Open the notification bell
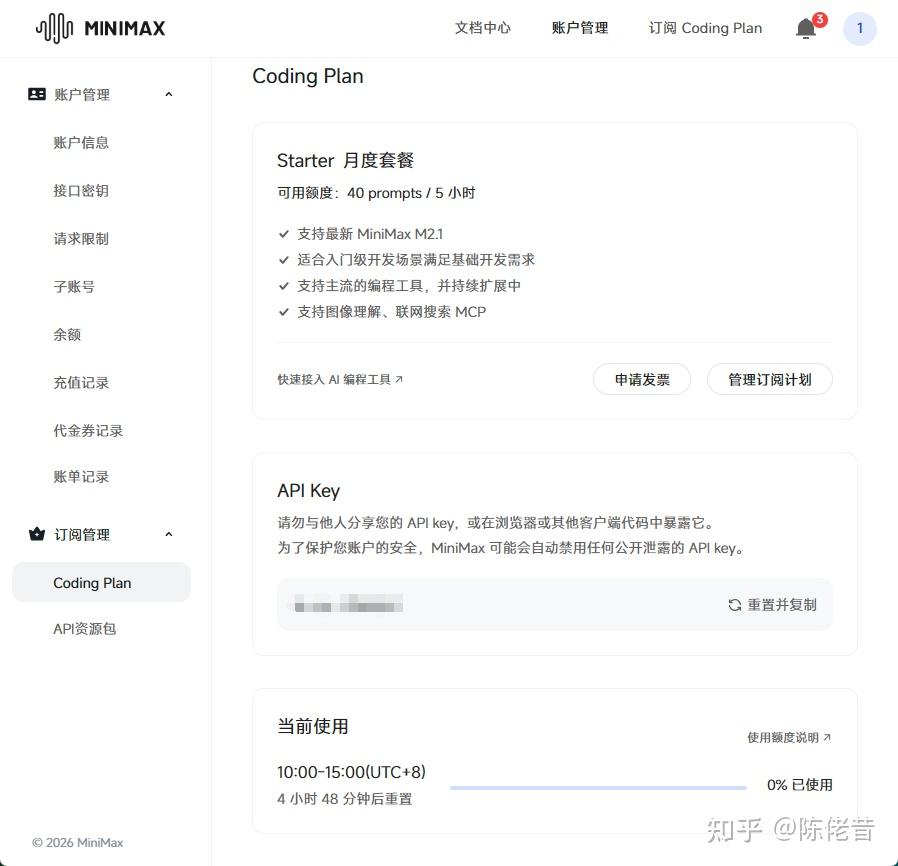 coord(806,29)
